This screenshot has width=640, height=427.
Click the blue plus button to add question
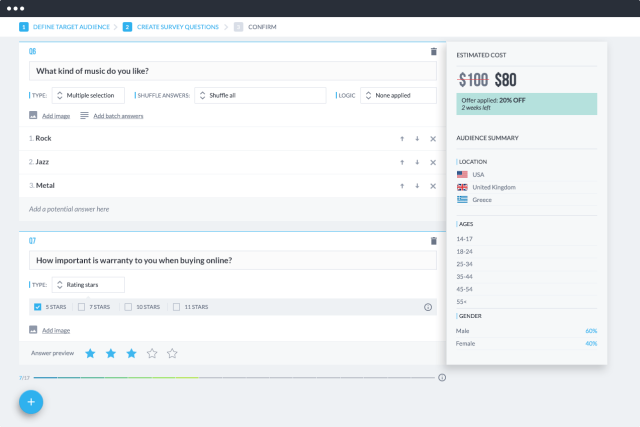[x=31, y=402]
